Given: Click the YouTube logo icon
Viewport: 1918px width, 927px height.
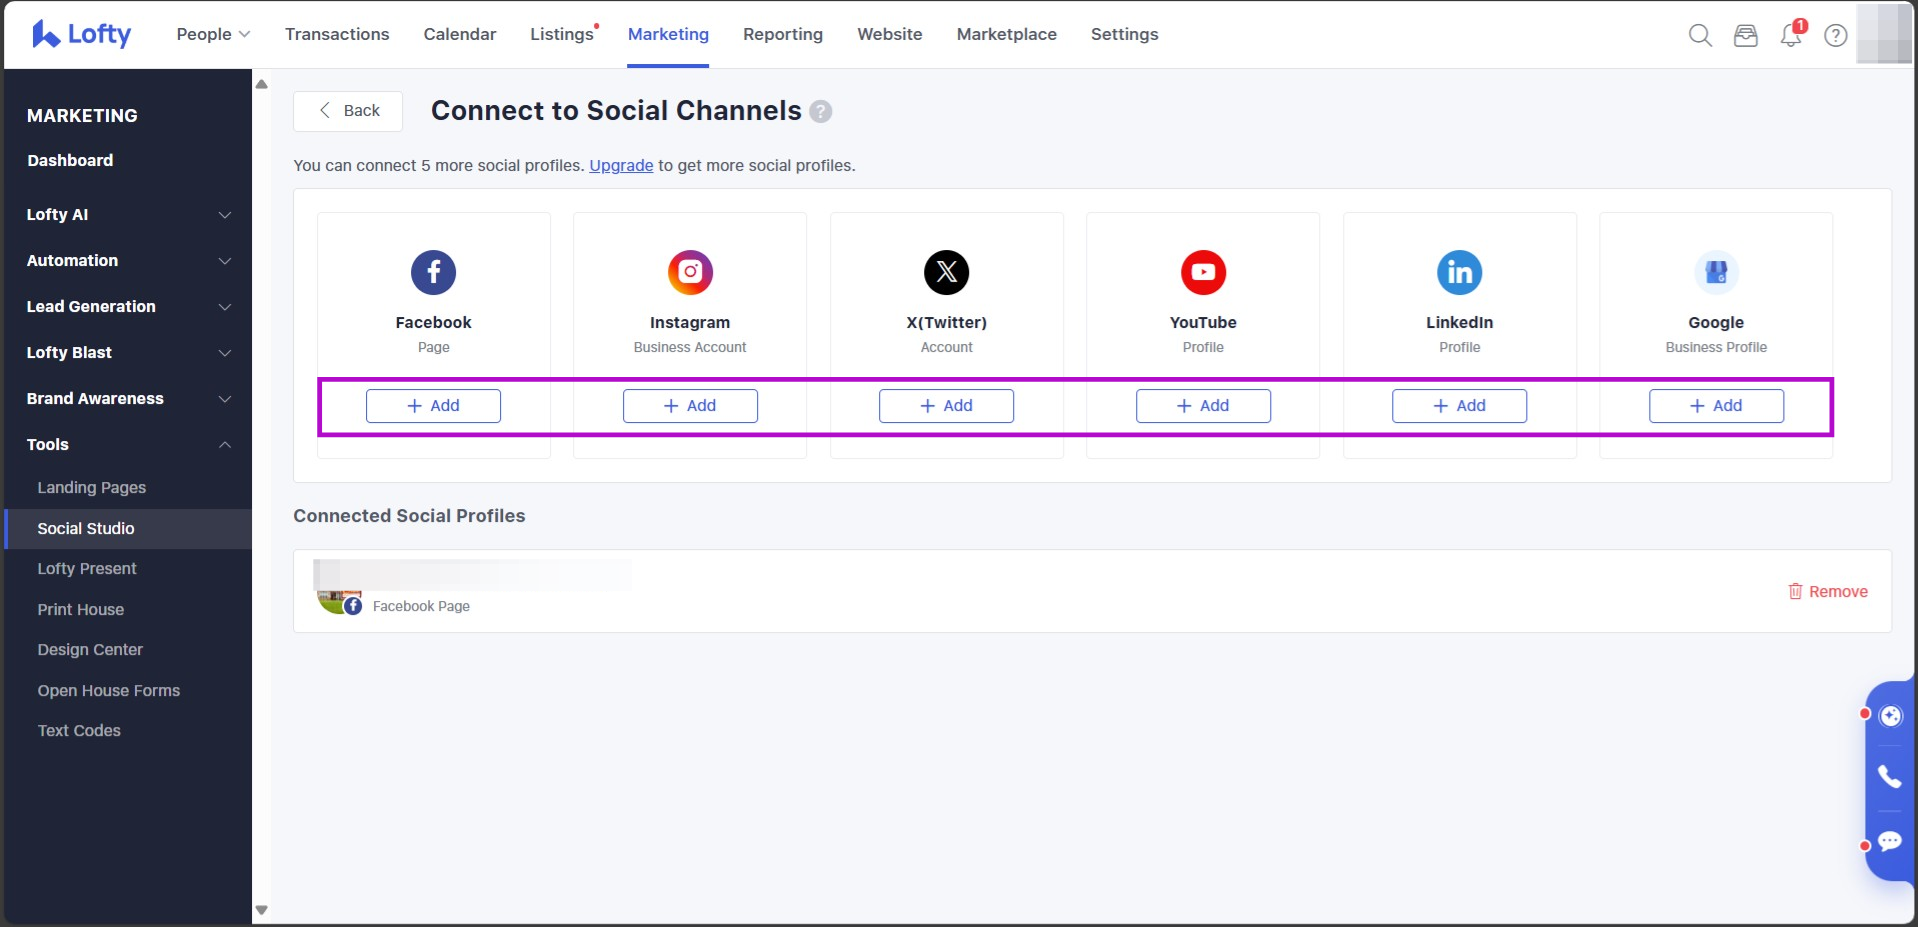Looking at the screenshot, I should point(1203,272).
